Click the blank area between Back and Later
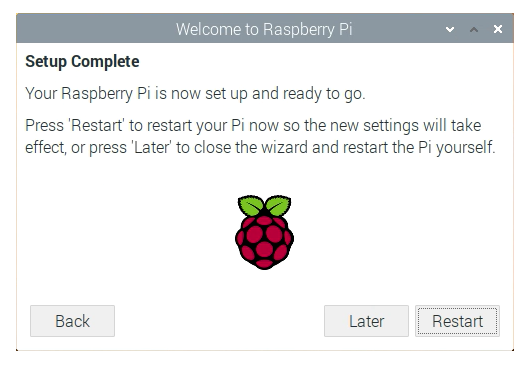This screenshot has height=365, width=525. [x=219, y=321]
